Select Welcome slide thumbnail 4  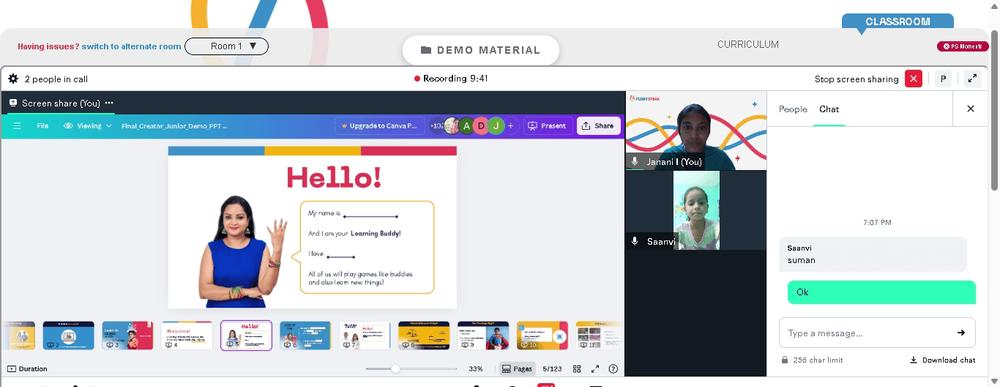point(187,335)
